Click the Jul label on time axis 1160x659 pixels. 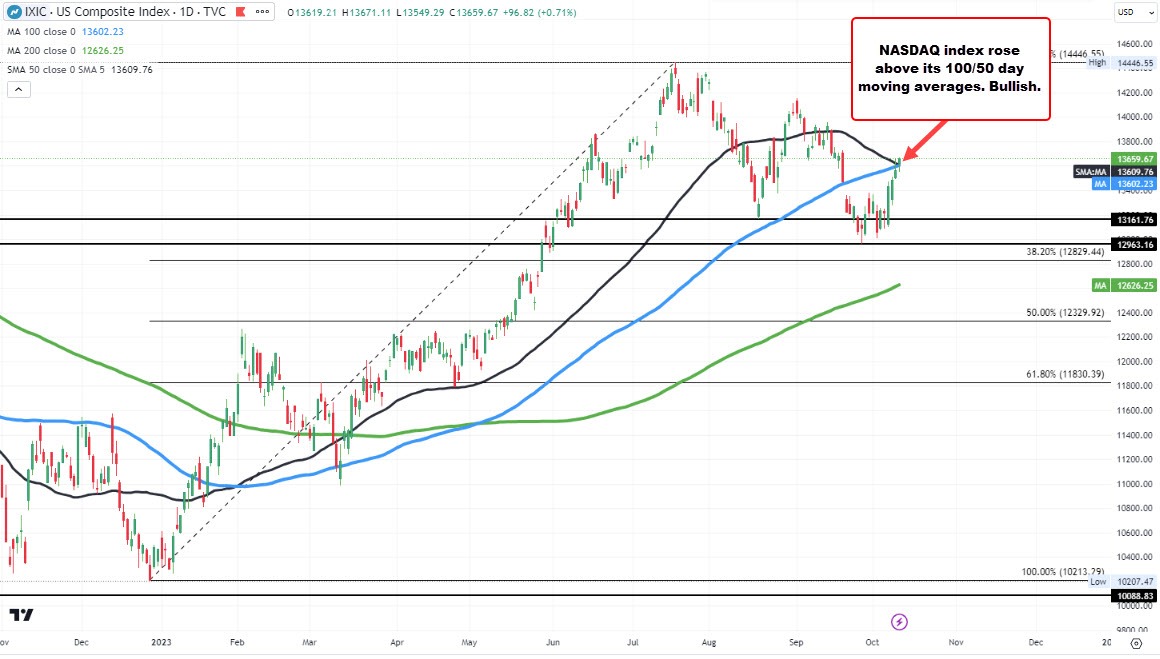pos(633,642)
